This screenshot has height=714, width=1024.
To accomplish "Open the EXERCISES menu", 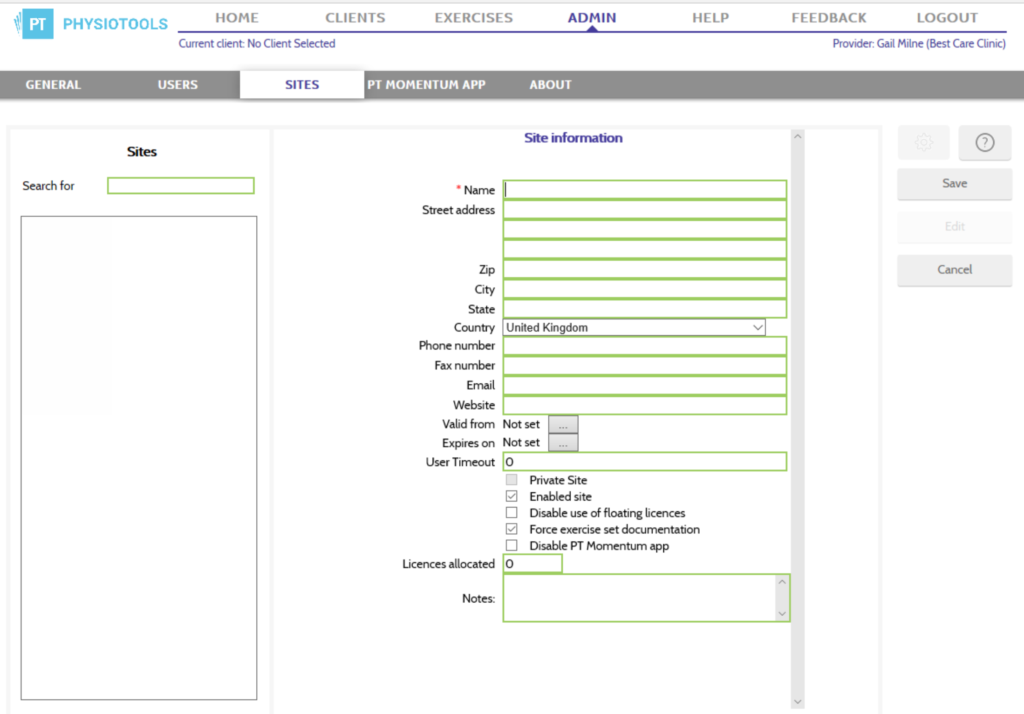I will click(474, 18).
